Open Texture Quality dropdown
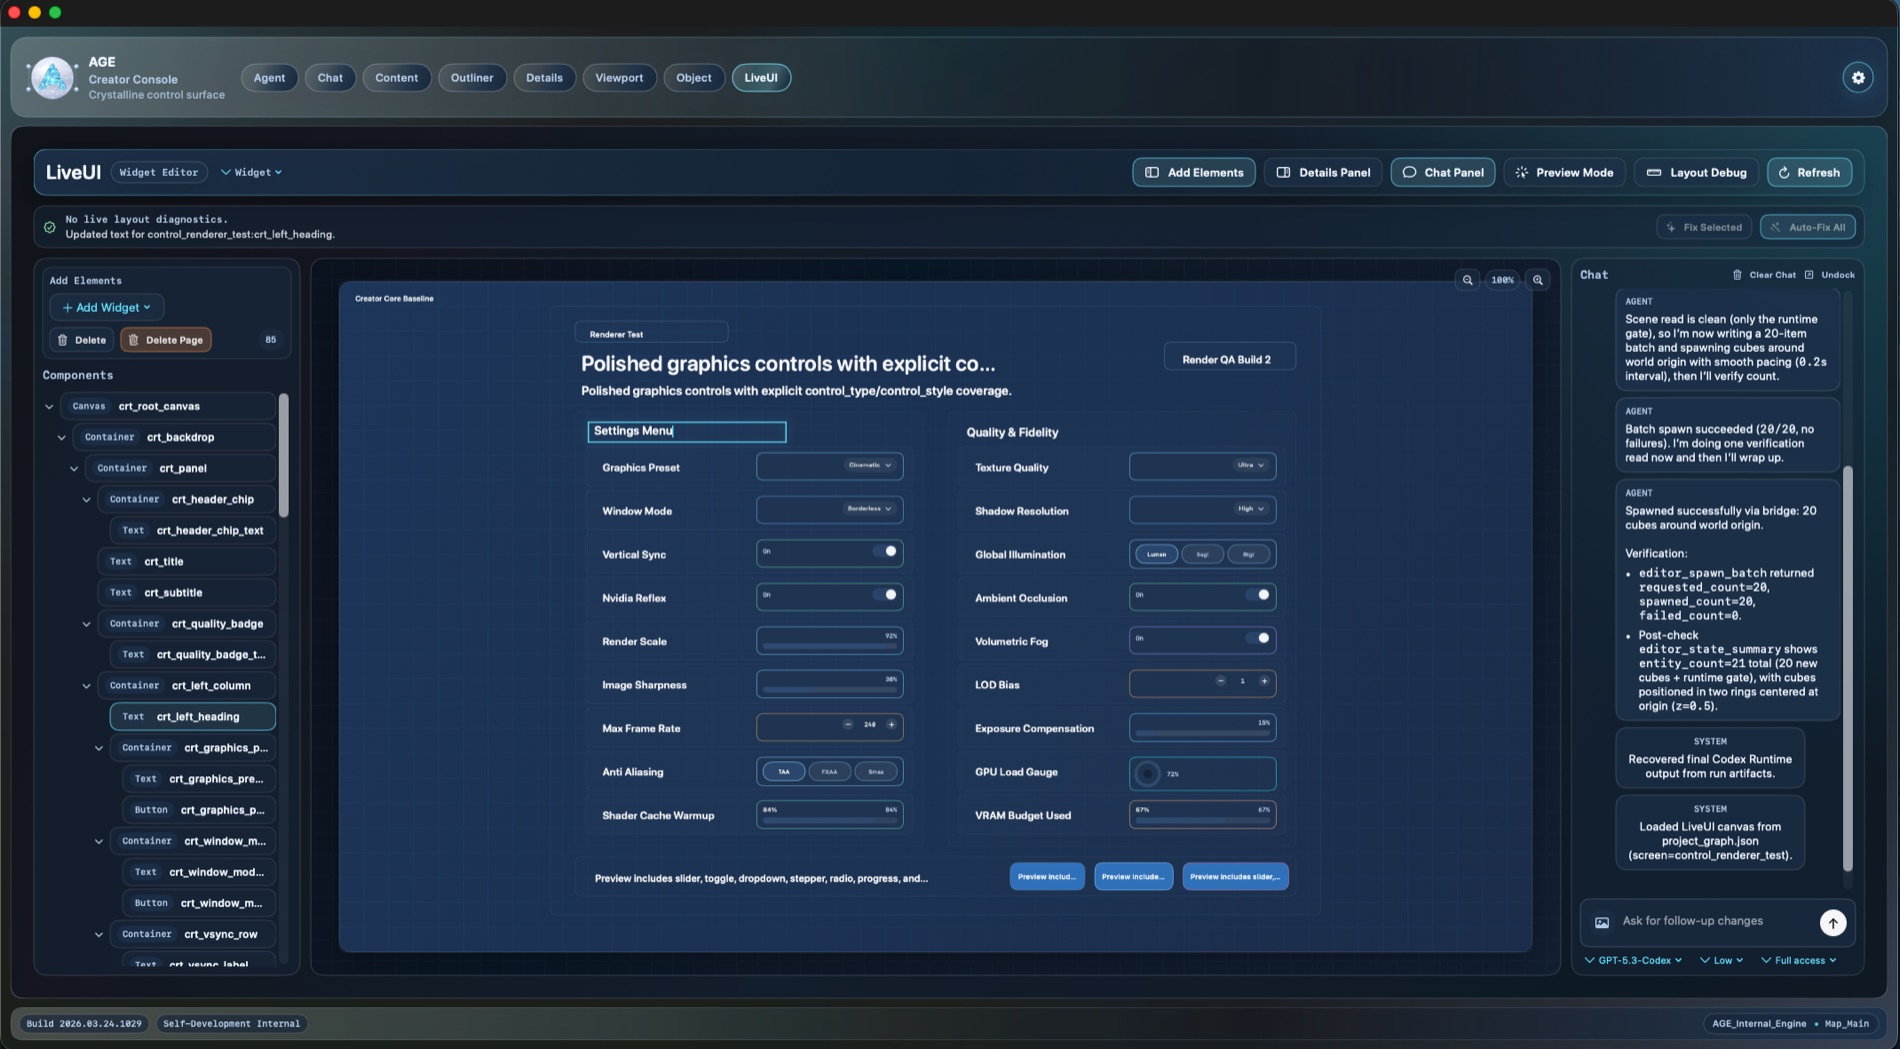Viewport: 1900px width, 1049px height. 1203,466
